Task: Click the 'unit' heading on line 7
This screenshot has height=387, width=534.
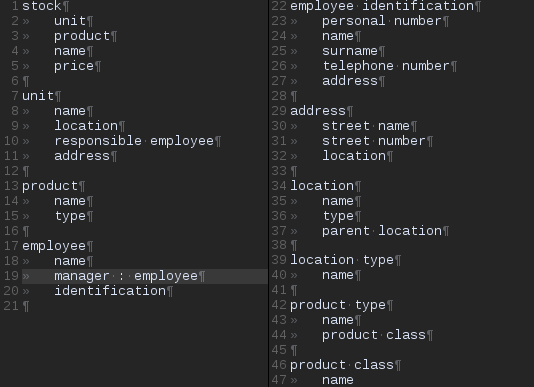Action: (x=38, y=96)
